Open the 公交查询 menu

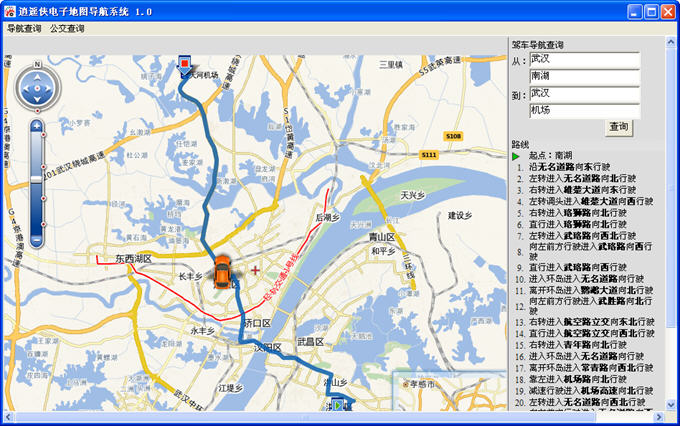click(67, 29)
